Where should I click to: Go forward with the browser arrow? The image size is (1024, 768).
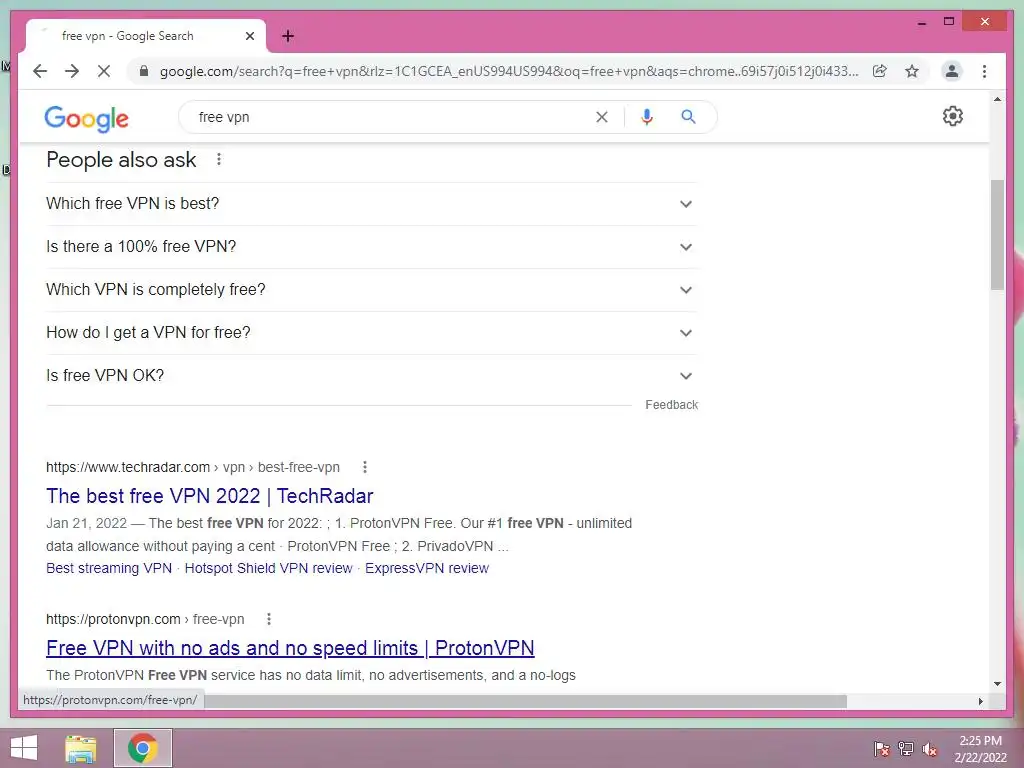(x=72, y=71)
